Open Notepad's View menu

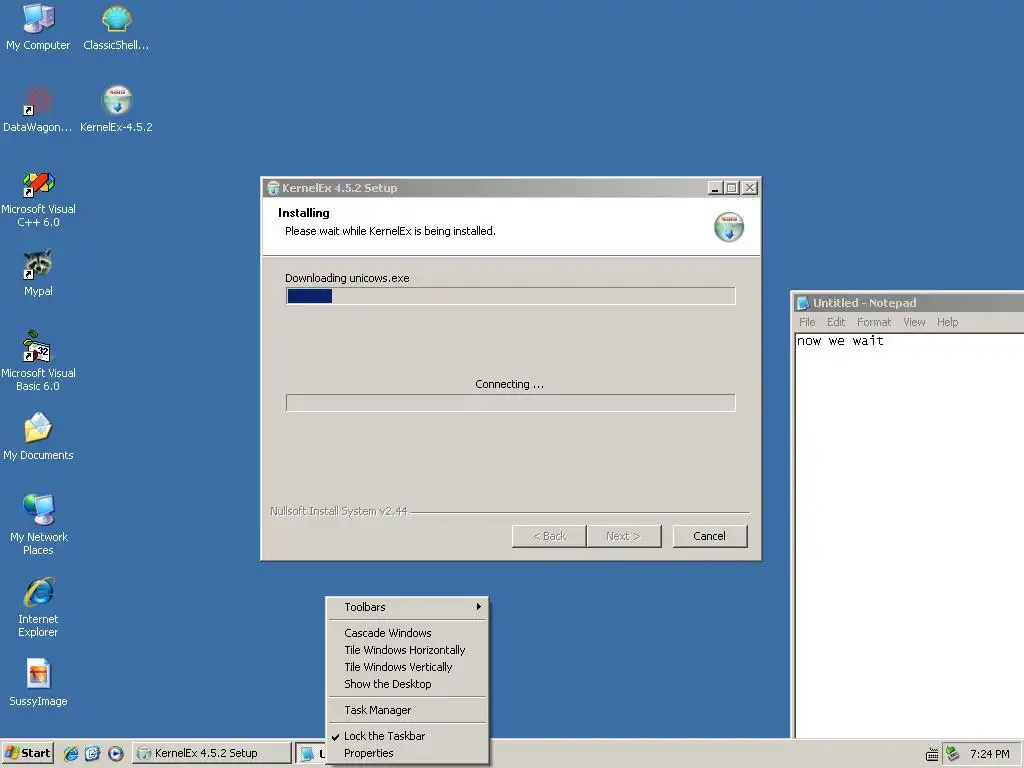point(914,322)
